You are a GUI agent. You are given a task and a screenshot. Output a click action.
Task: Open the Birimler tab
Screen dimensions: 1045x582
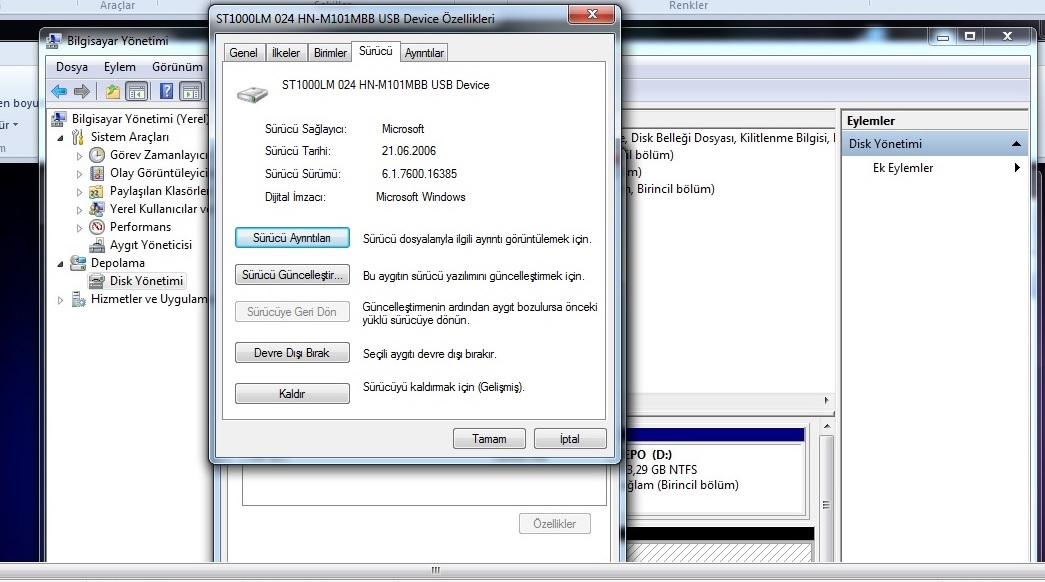[330, 53]
